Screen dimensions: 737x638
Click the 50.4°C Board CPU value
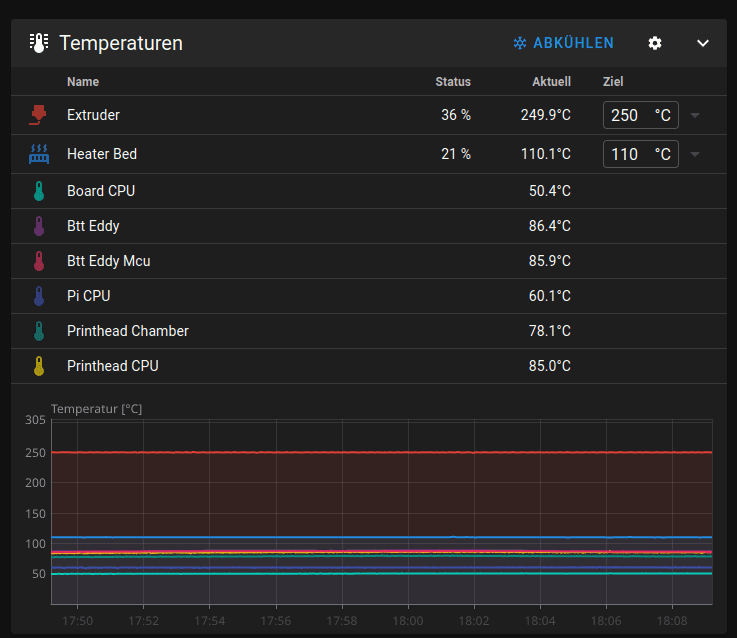tap(550, 191)
